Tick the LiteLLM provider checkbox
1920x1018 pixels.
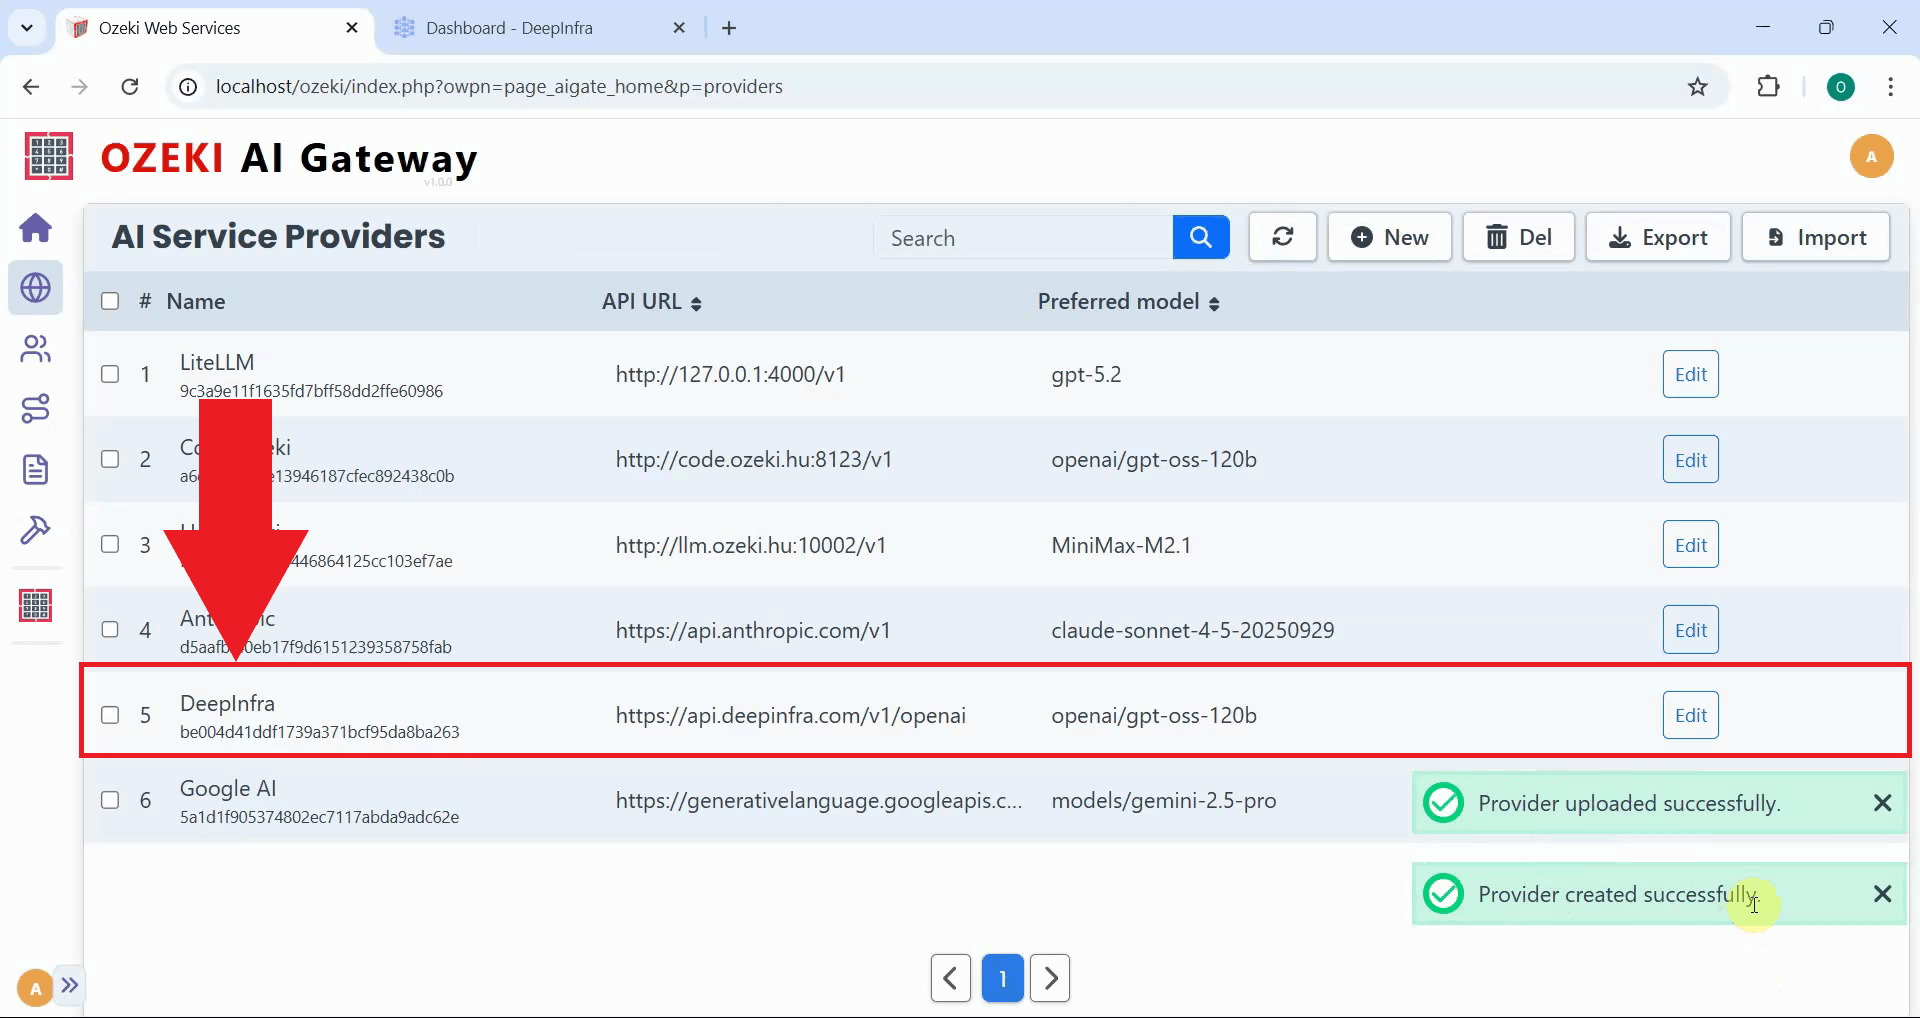(x=110, y=374)
